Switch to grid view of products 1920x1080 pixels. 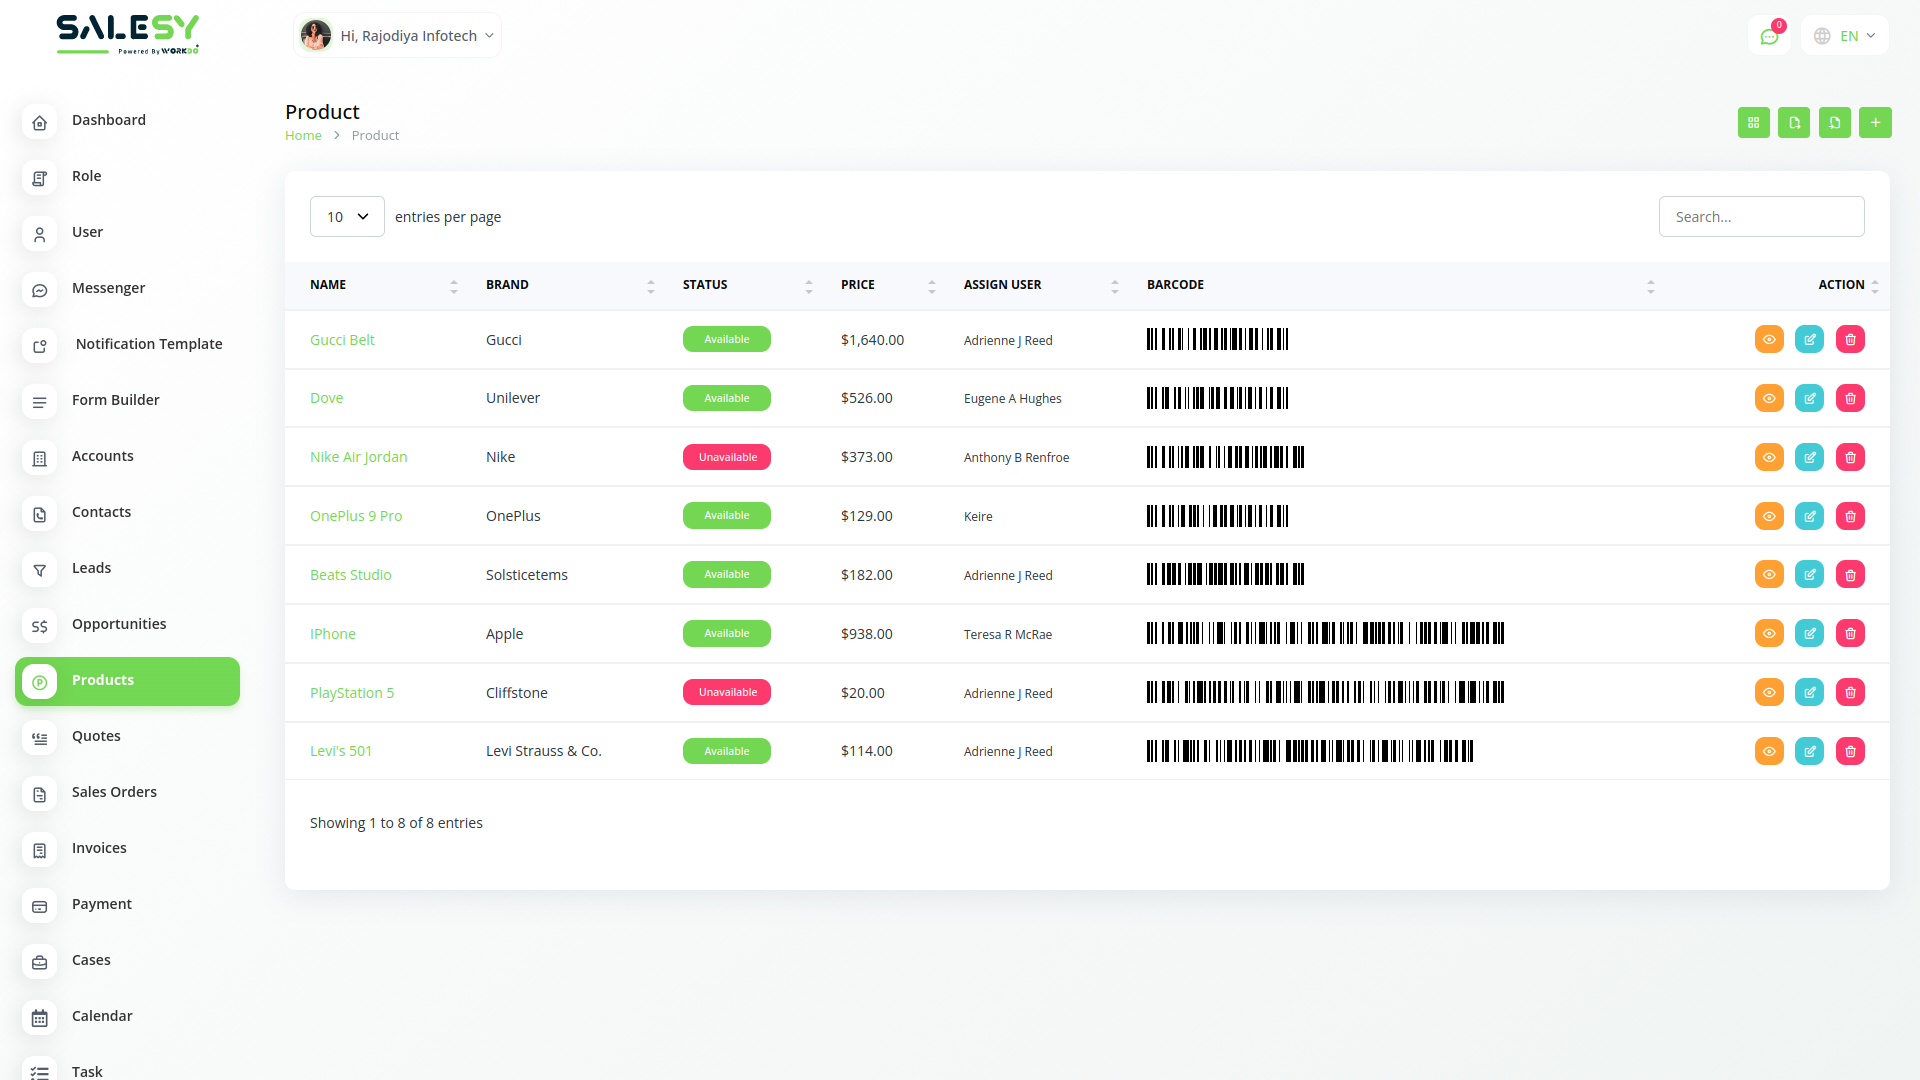[x=1753, y=123]
